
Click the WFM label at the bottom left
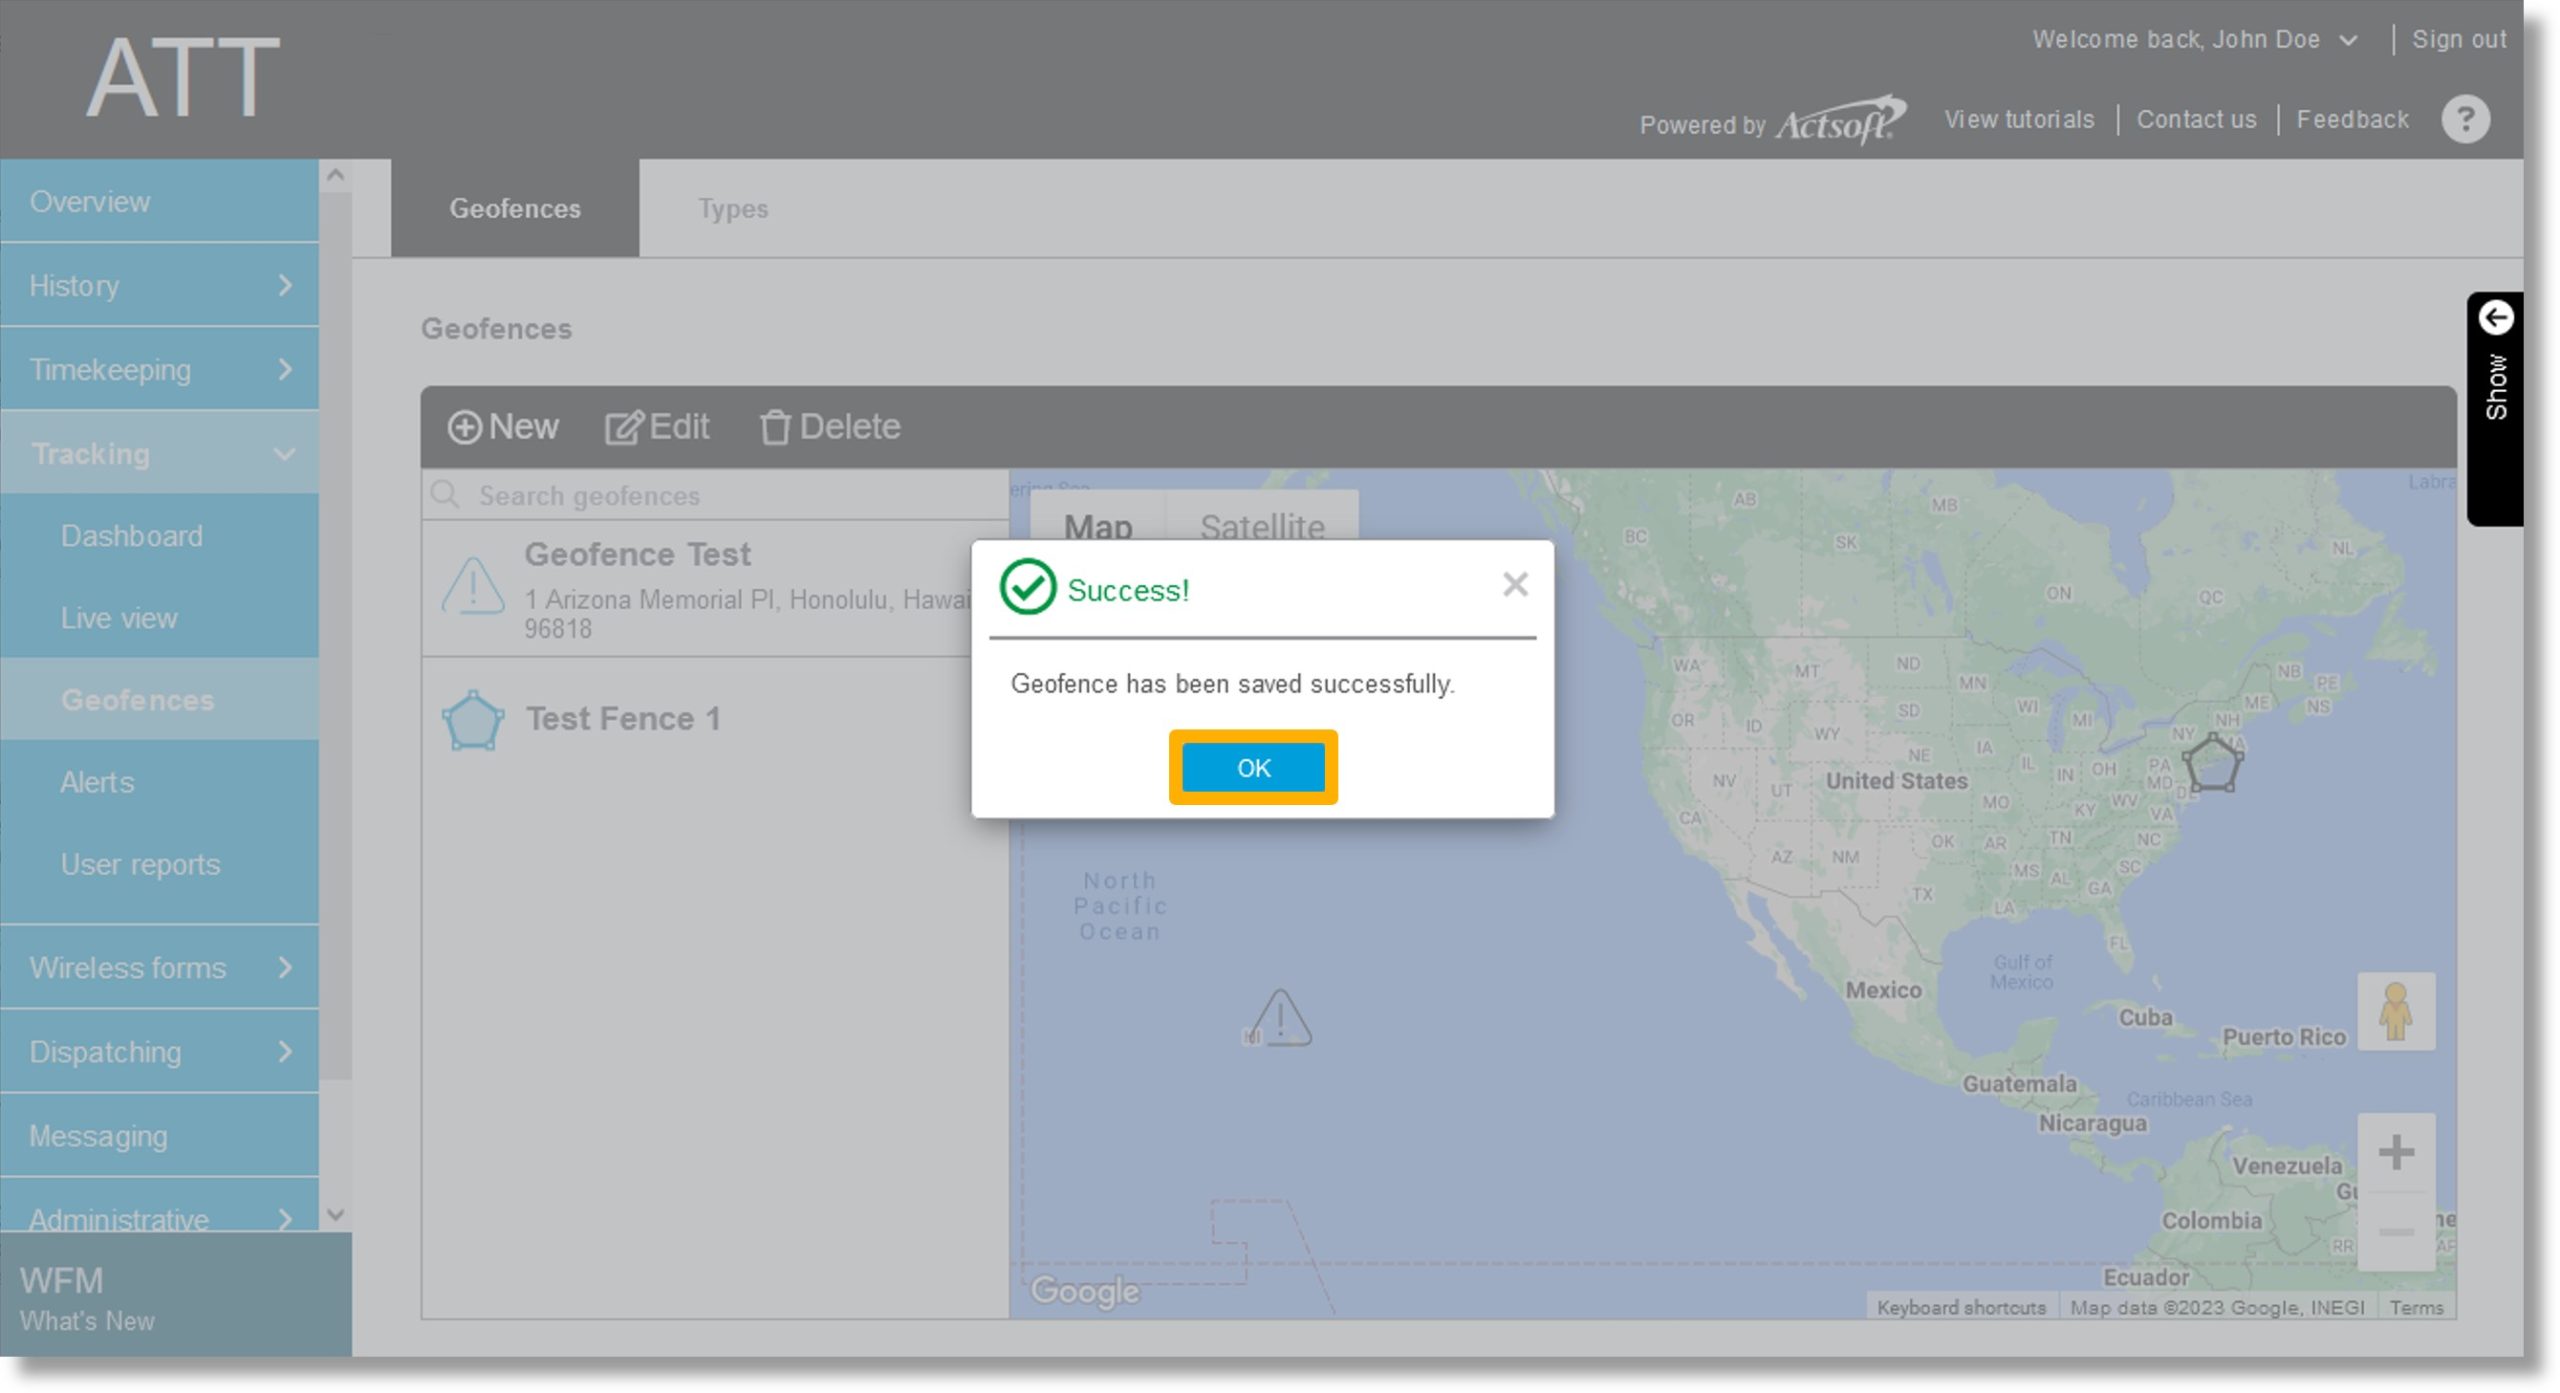(61, 1281)
